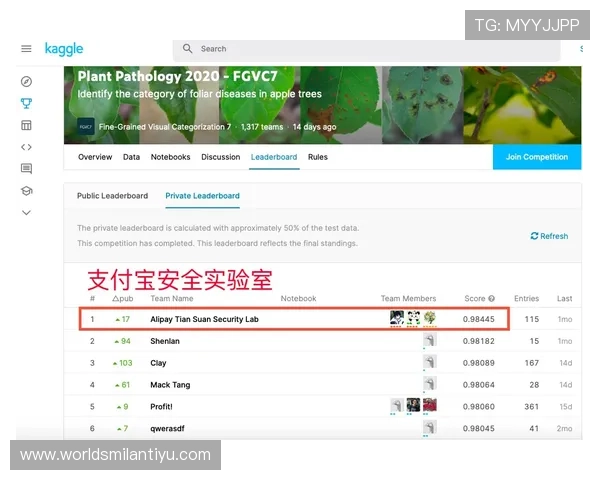Open the Notebooks tab

tap(170, 157)
